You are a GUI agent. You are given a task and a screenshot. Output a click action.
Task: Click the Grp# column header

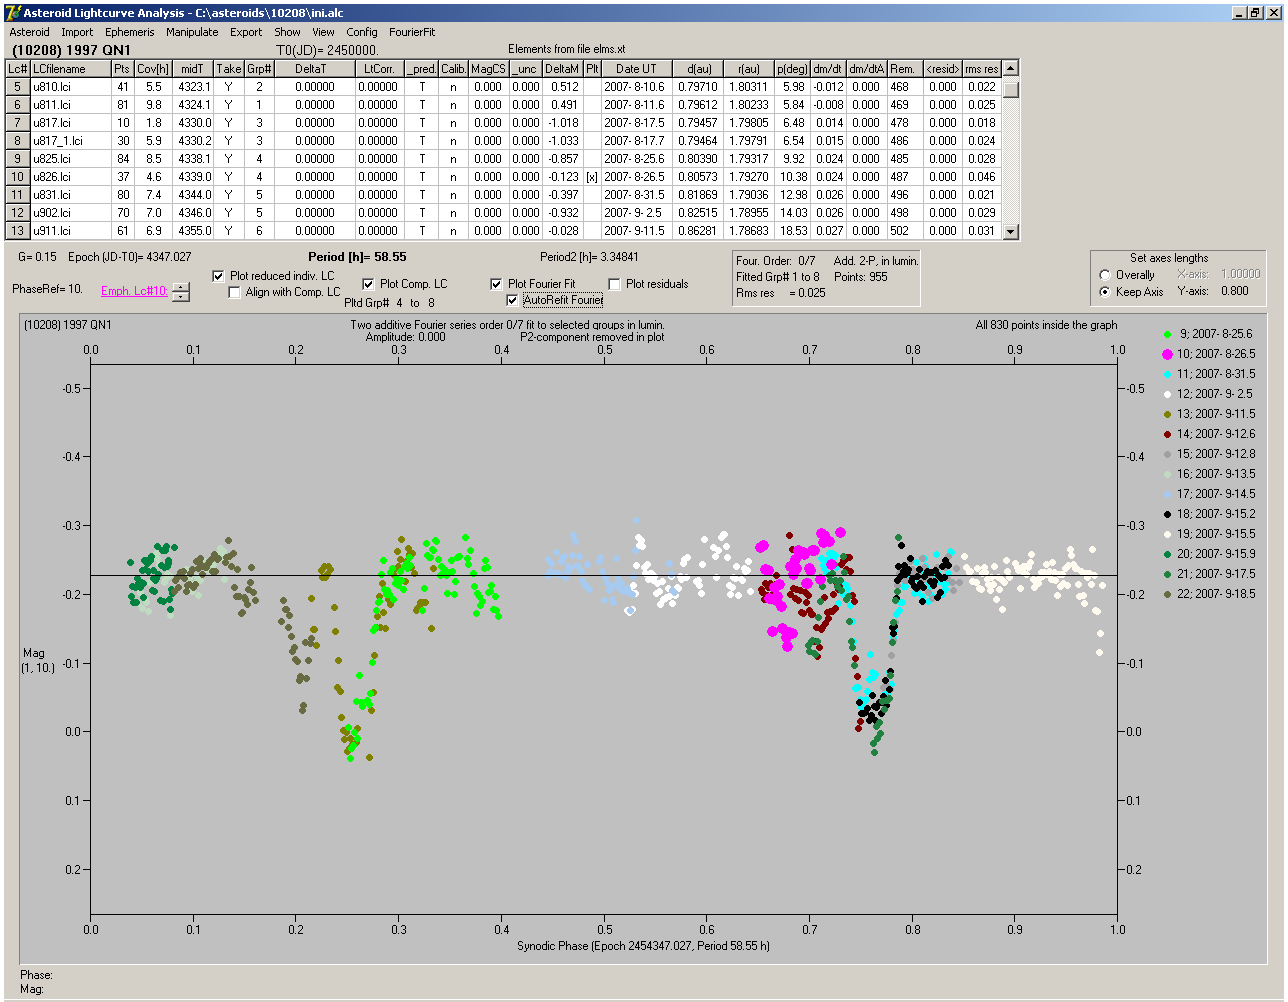pyautogui.click(x=259, y=69)
